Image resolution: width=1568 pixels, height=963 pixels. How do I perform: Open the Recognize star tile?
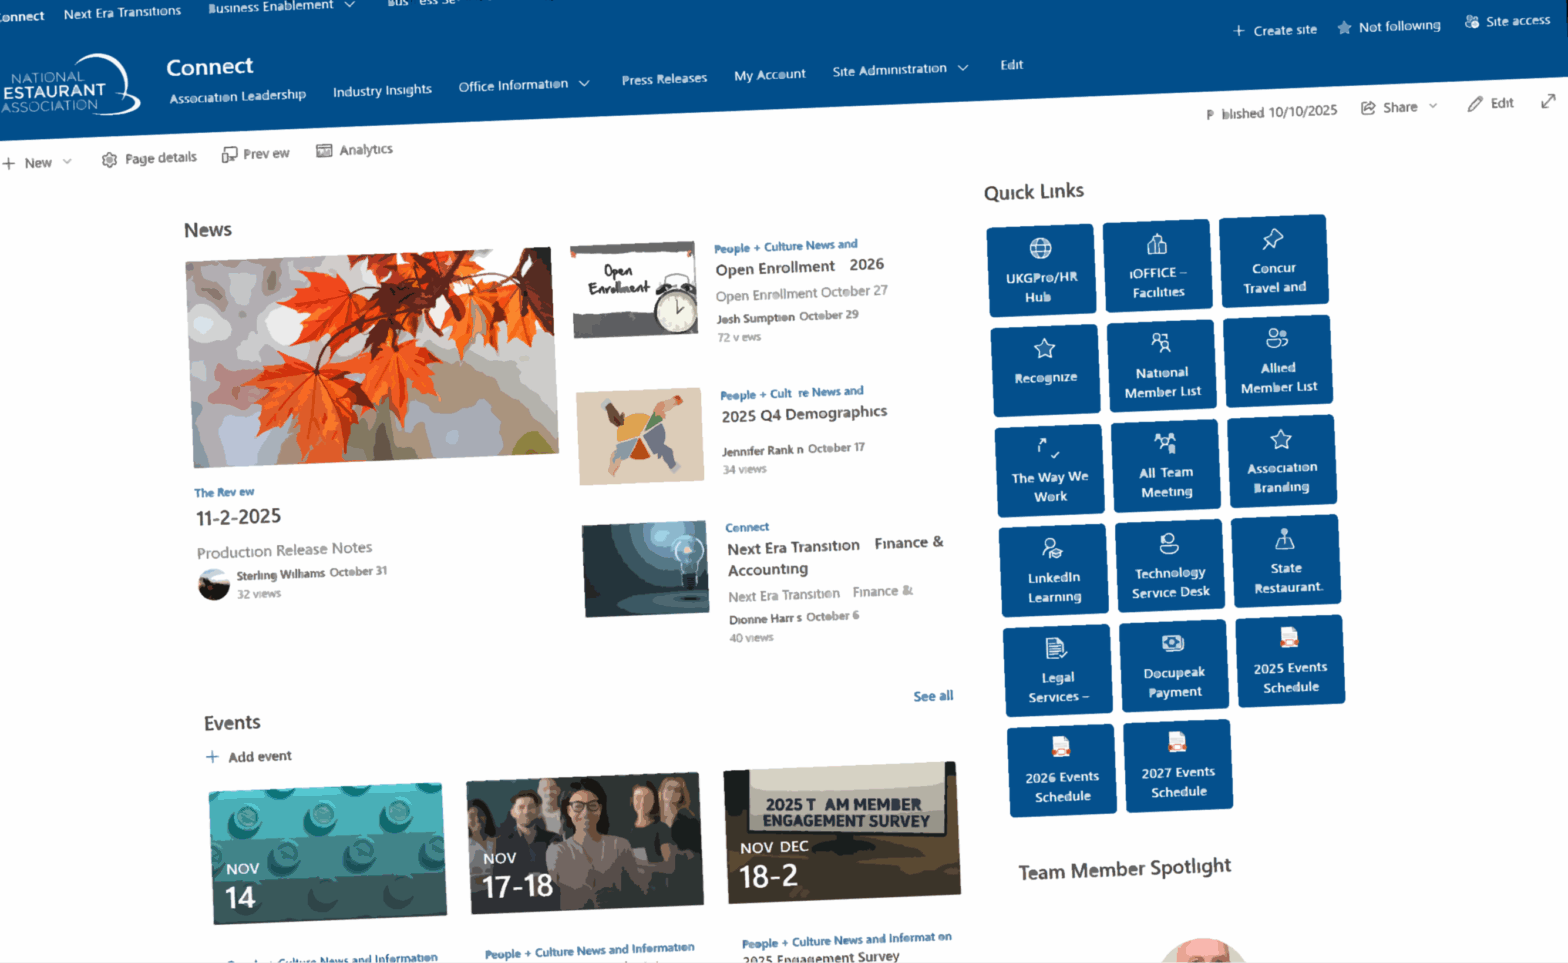(1045, 369)
